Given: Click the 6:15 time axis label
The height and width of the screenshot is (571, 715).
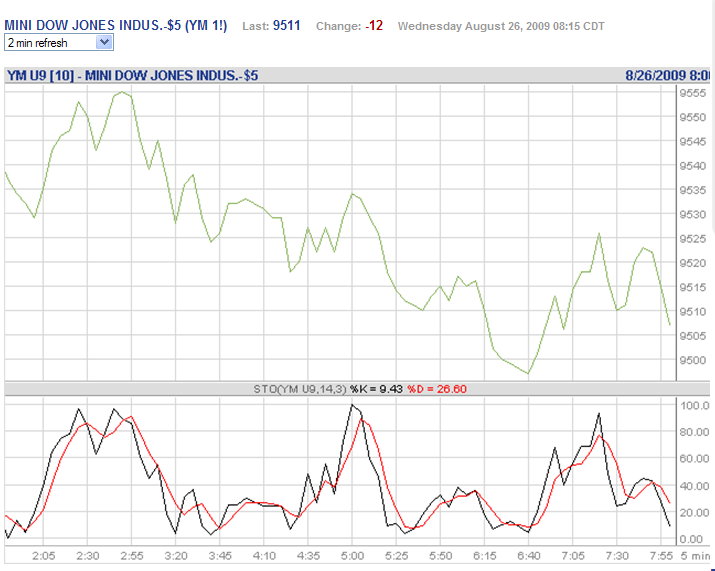Looking at the screenshot, I should point(485,556).
